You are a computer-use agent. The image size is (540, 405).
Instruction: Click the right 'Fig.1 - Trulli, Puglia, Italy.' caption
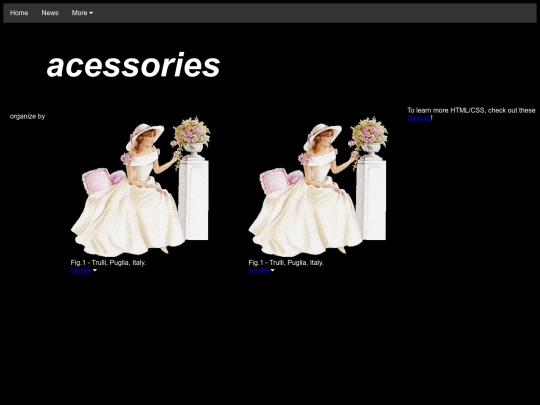(286, 262)
